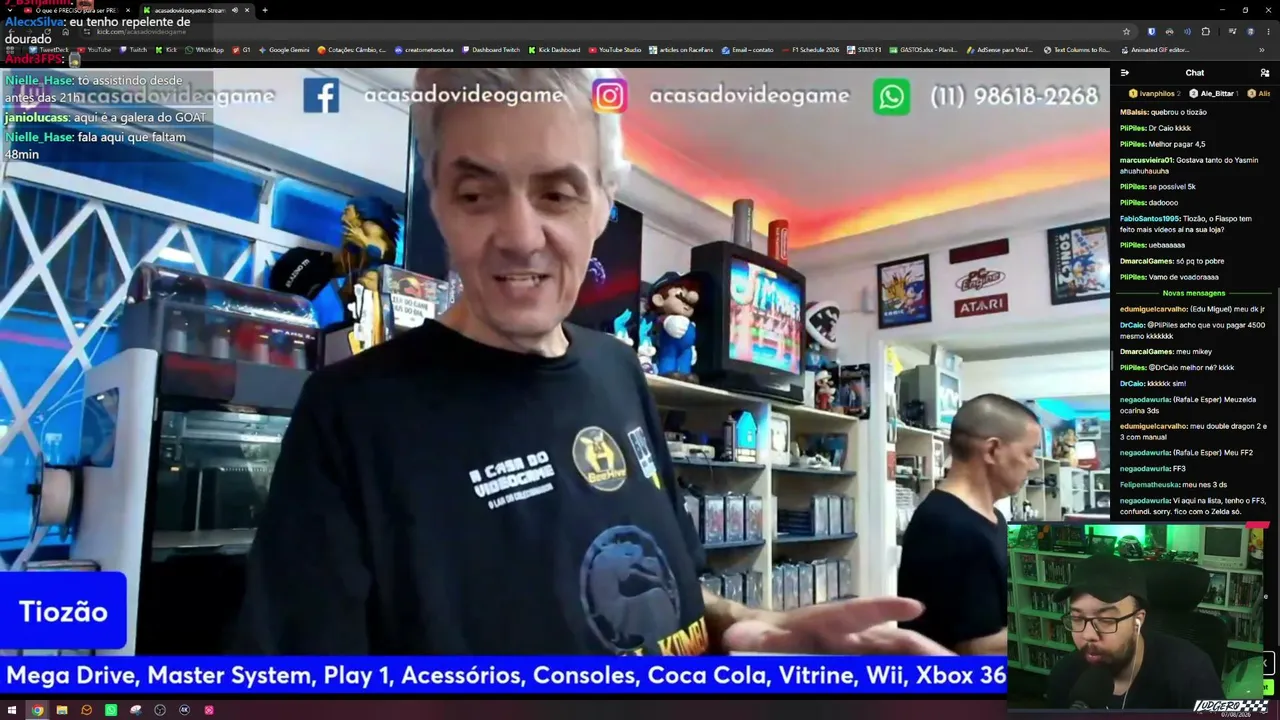Screen dimensions: 1280x720
Task: Open the Bitwarden shield extension
Action: coord(1151,31)
